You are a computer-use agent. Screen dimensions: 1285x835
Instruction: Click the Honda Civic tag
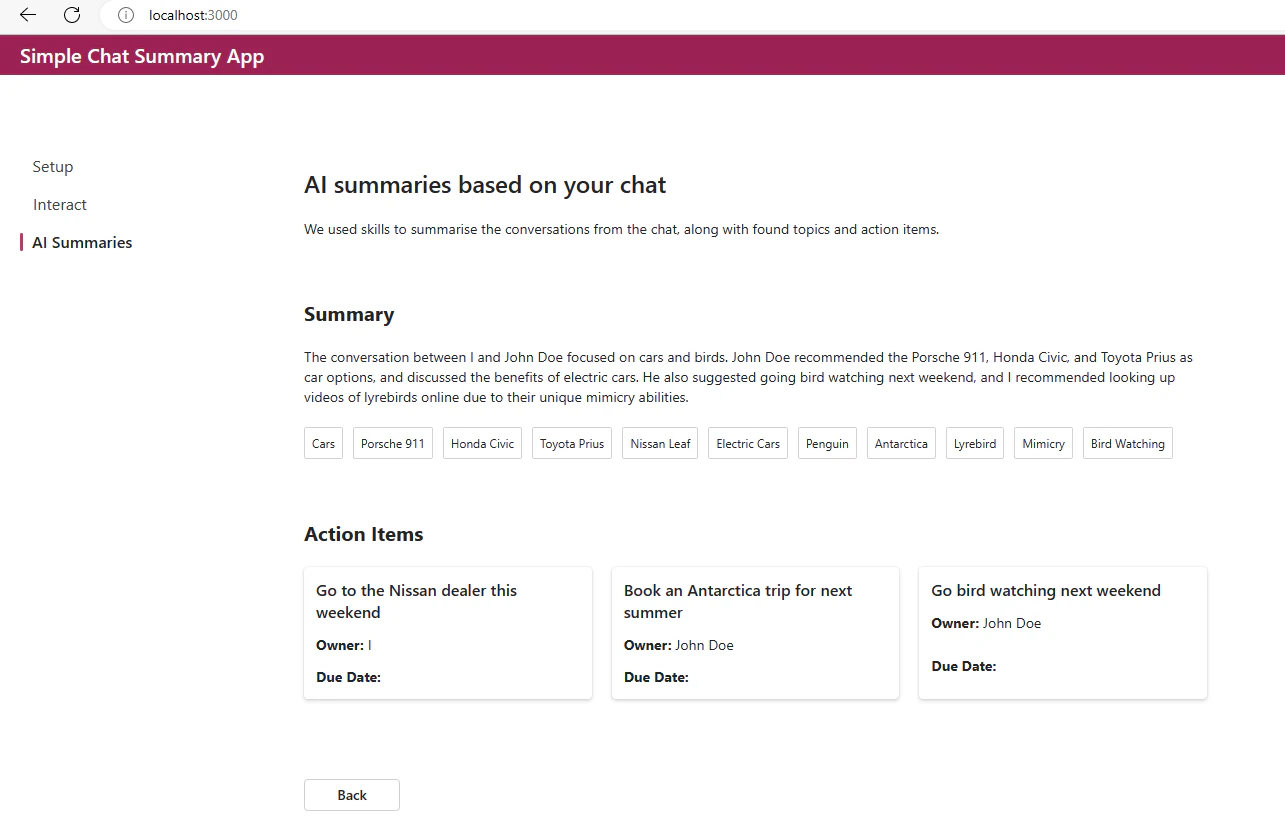pyautogui.click(x=482, y=444)
